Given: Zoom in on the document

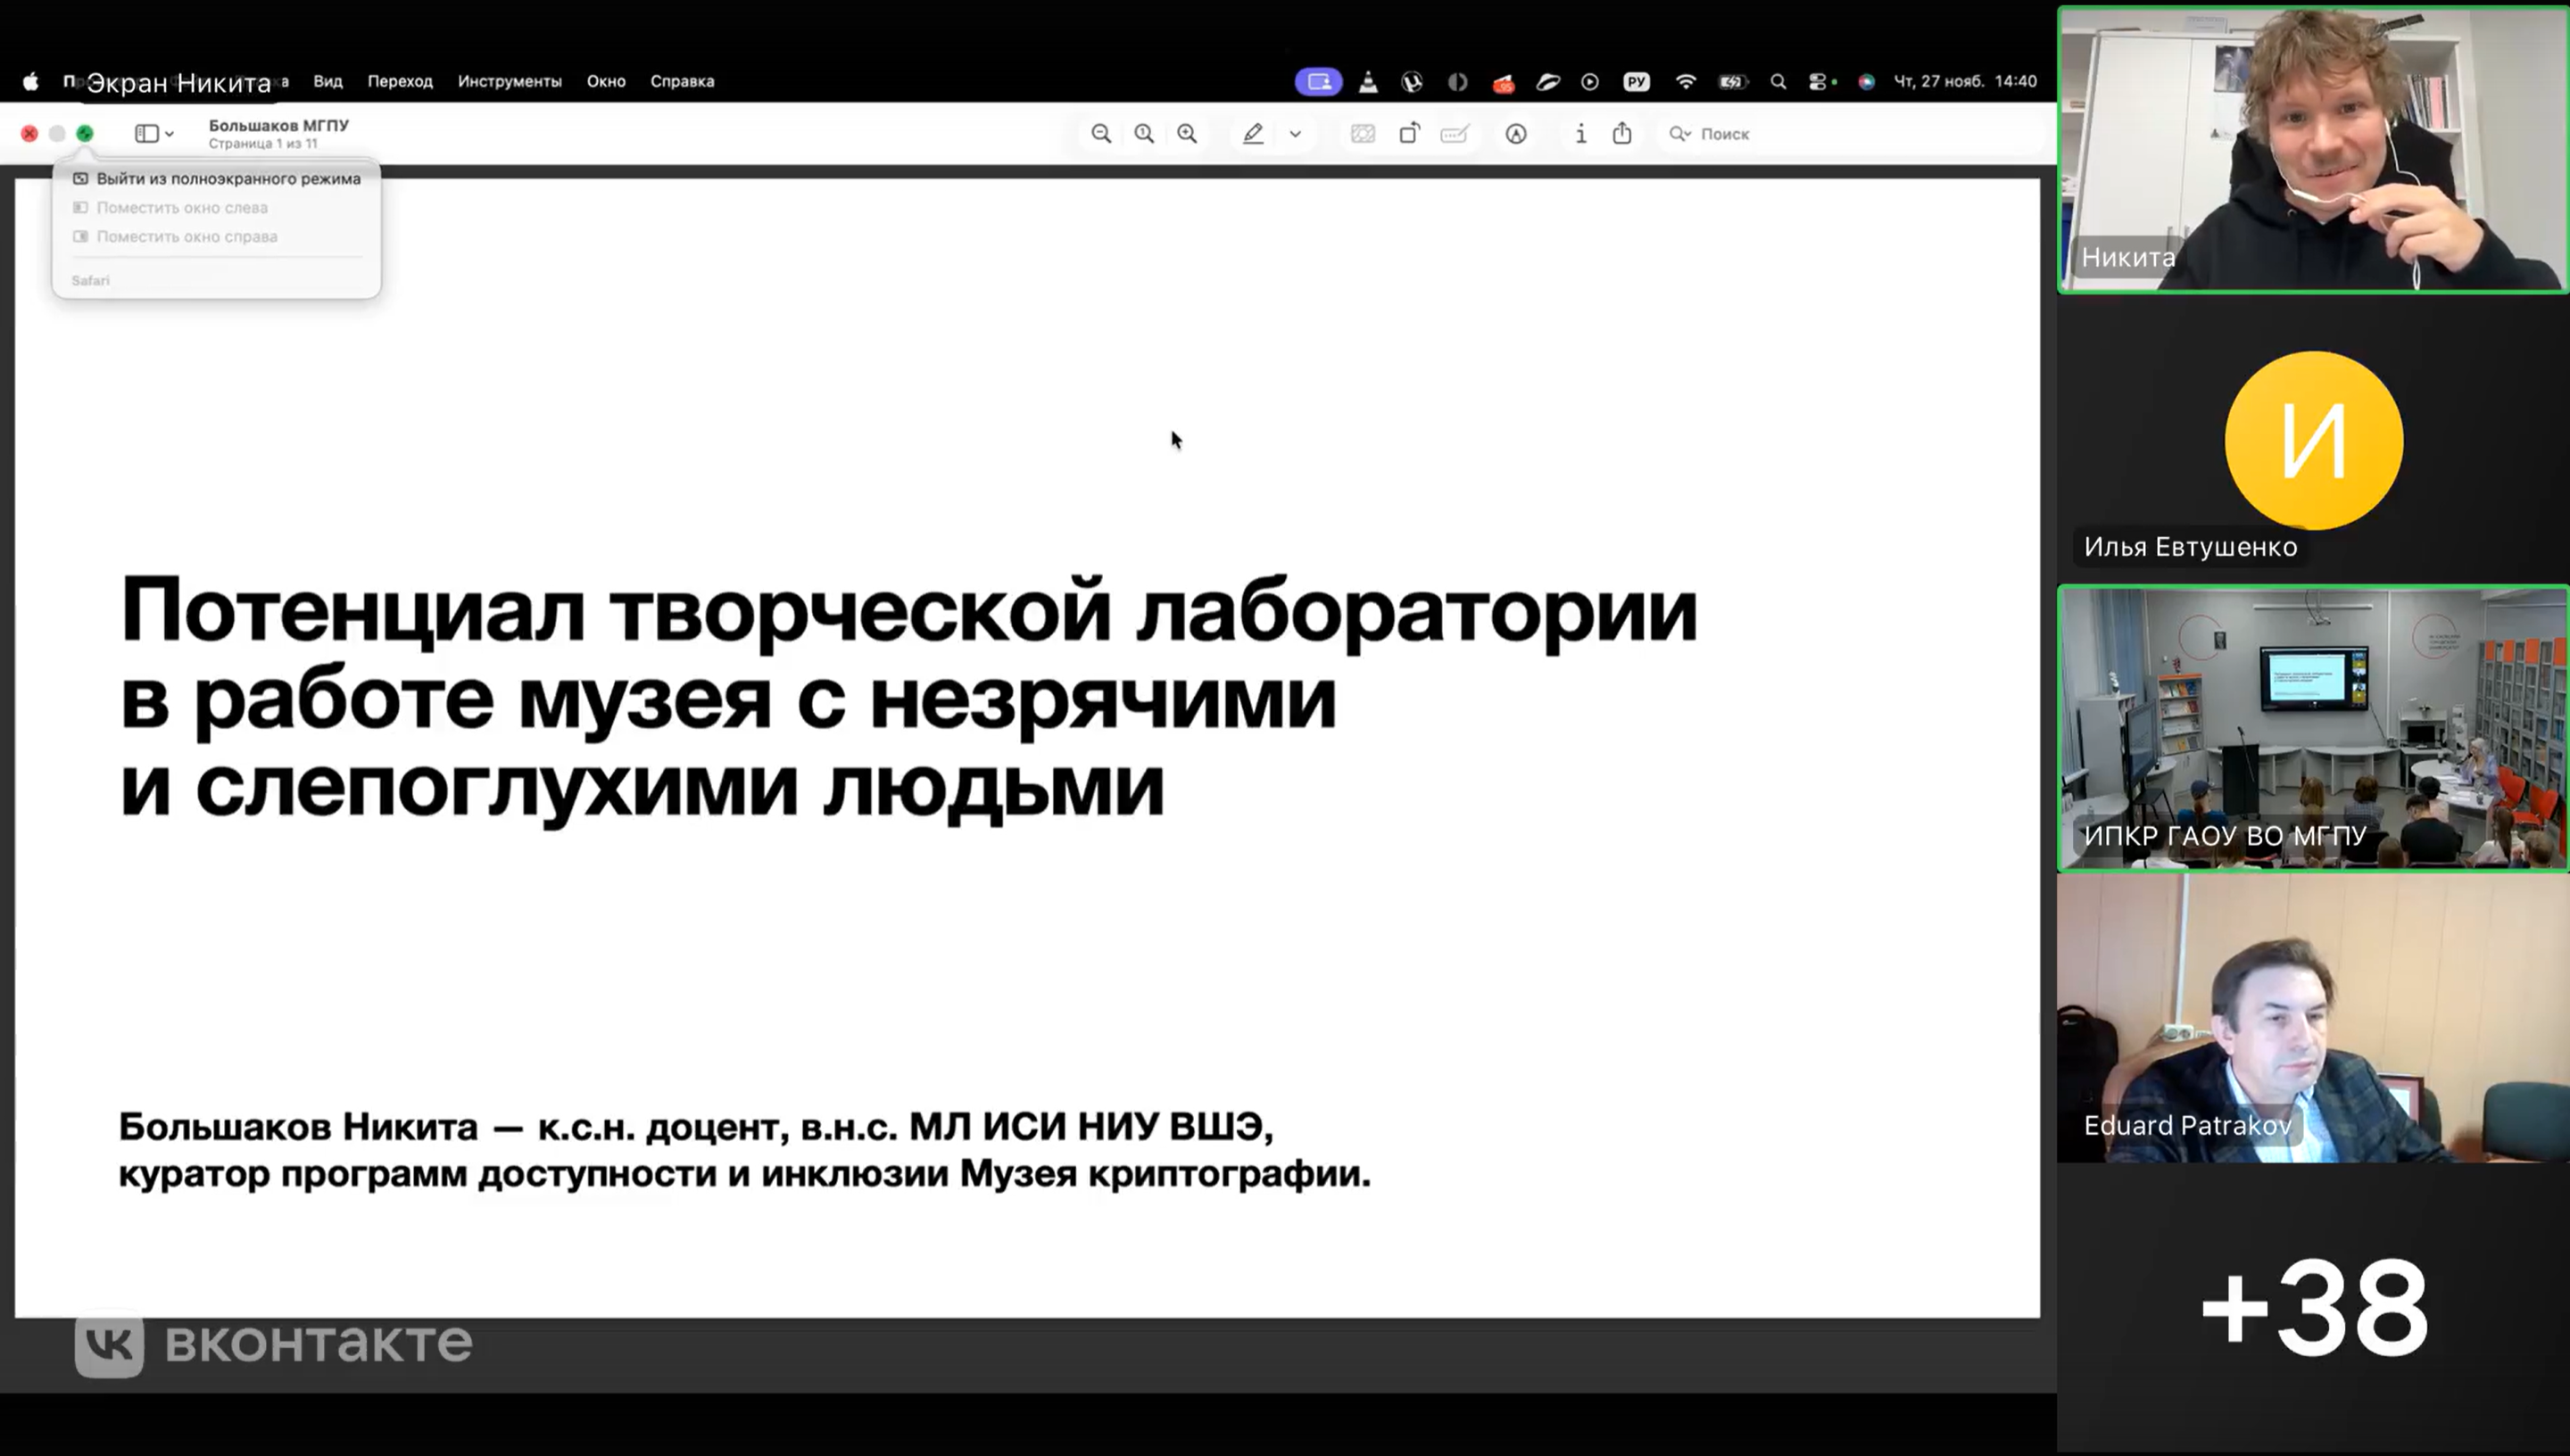Looking at the screenshot, I should coord(1187,134).
